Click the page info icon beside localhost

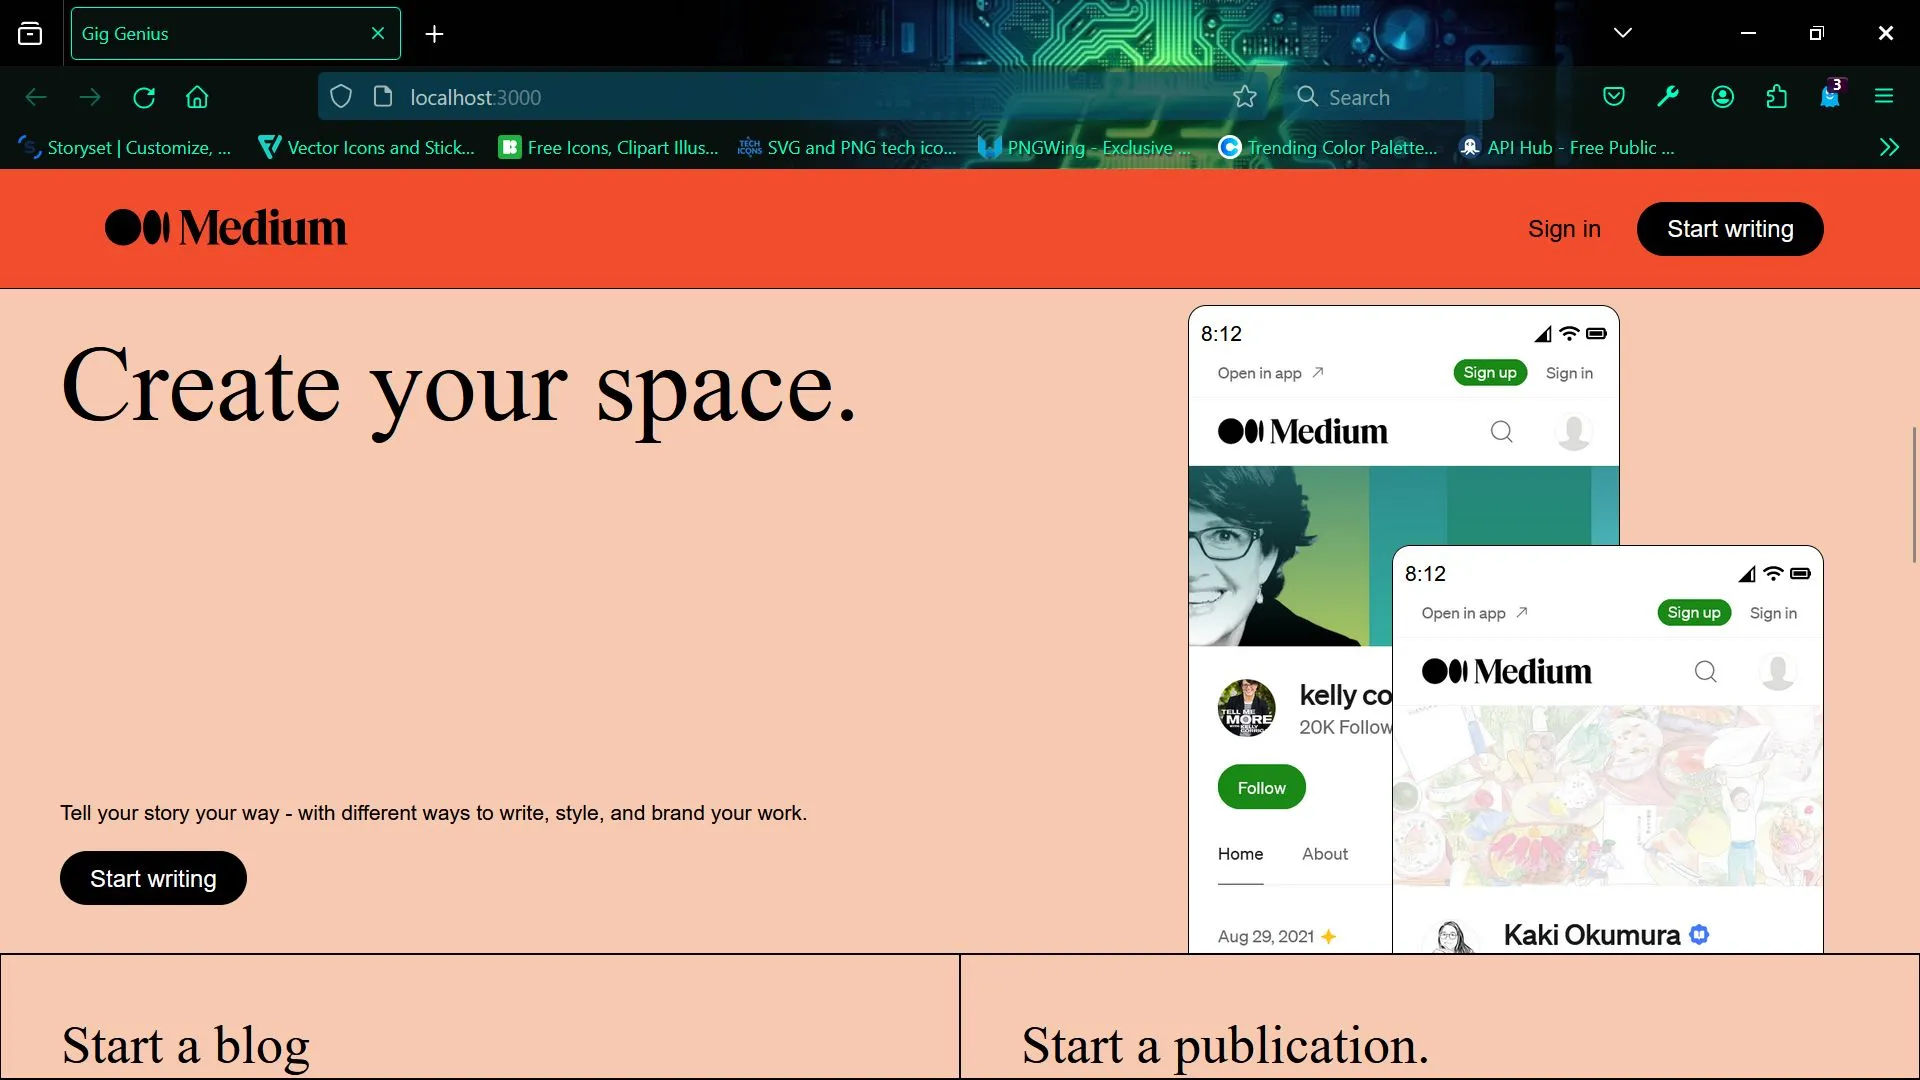point(382,97)
